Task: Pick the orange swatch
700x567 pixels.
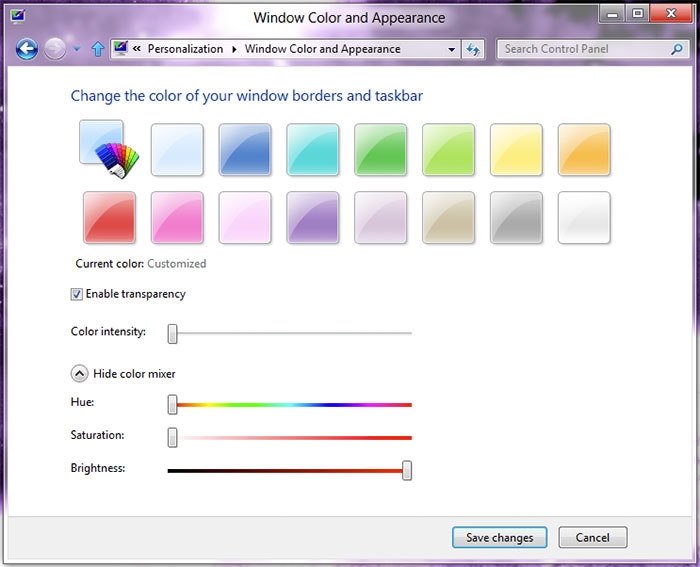Action: tap(584, 150)
